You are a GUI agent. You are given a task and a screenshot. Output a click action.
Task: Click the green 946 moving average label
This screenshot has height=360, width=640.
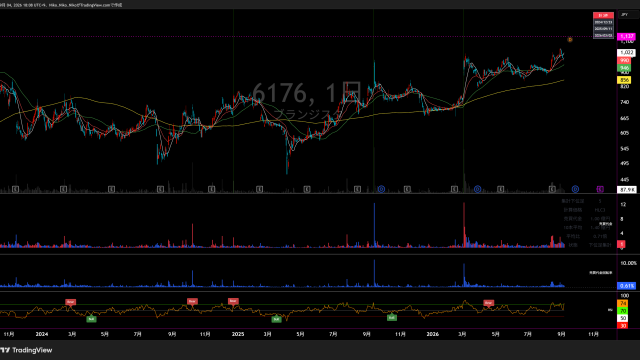point(624,68)
